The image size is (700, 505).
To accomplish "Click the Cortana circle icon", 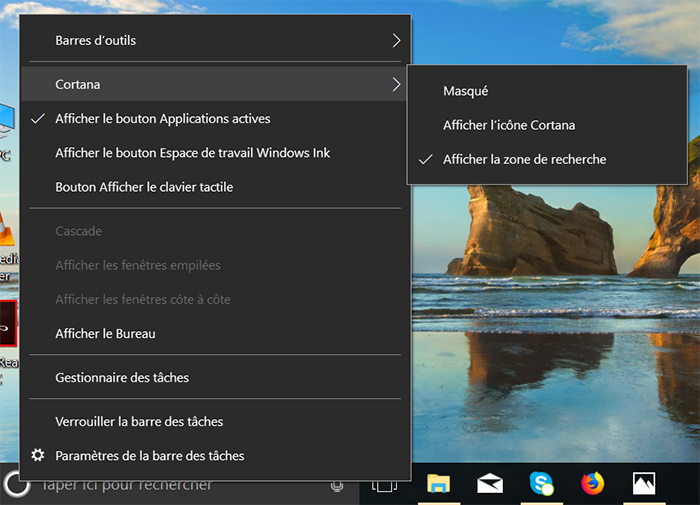I will click(16, 486).
